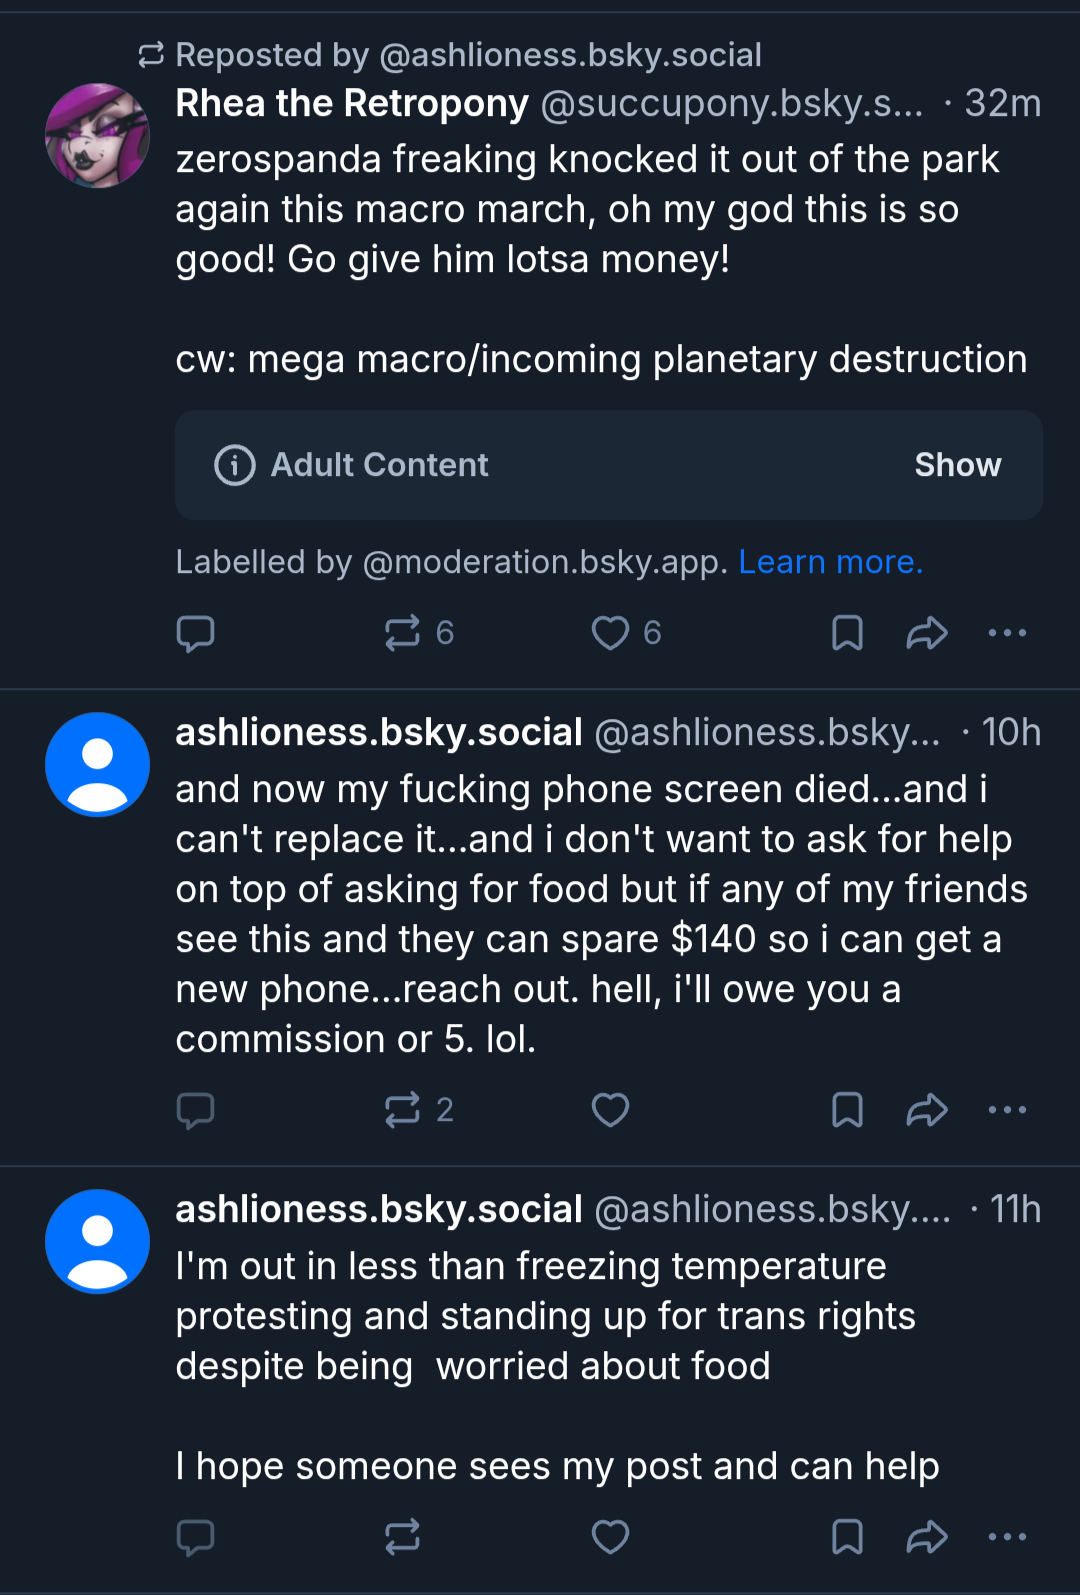Open the ashlioness.bsky.social profile name on the 10h post
This screenshot has height=1595, width=1080.
tap(379, 732)
